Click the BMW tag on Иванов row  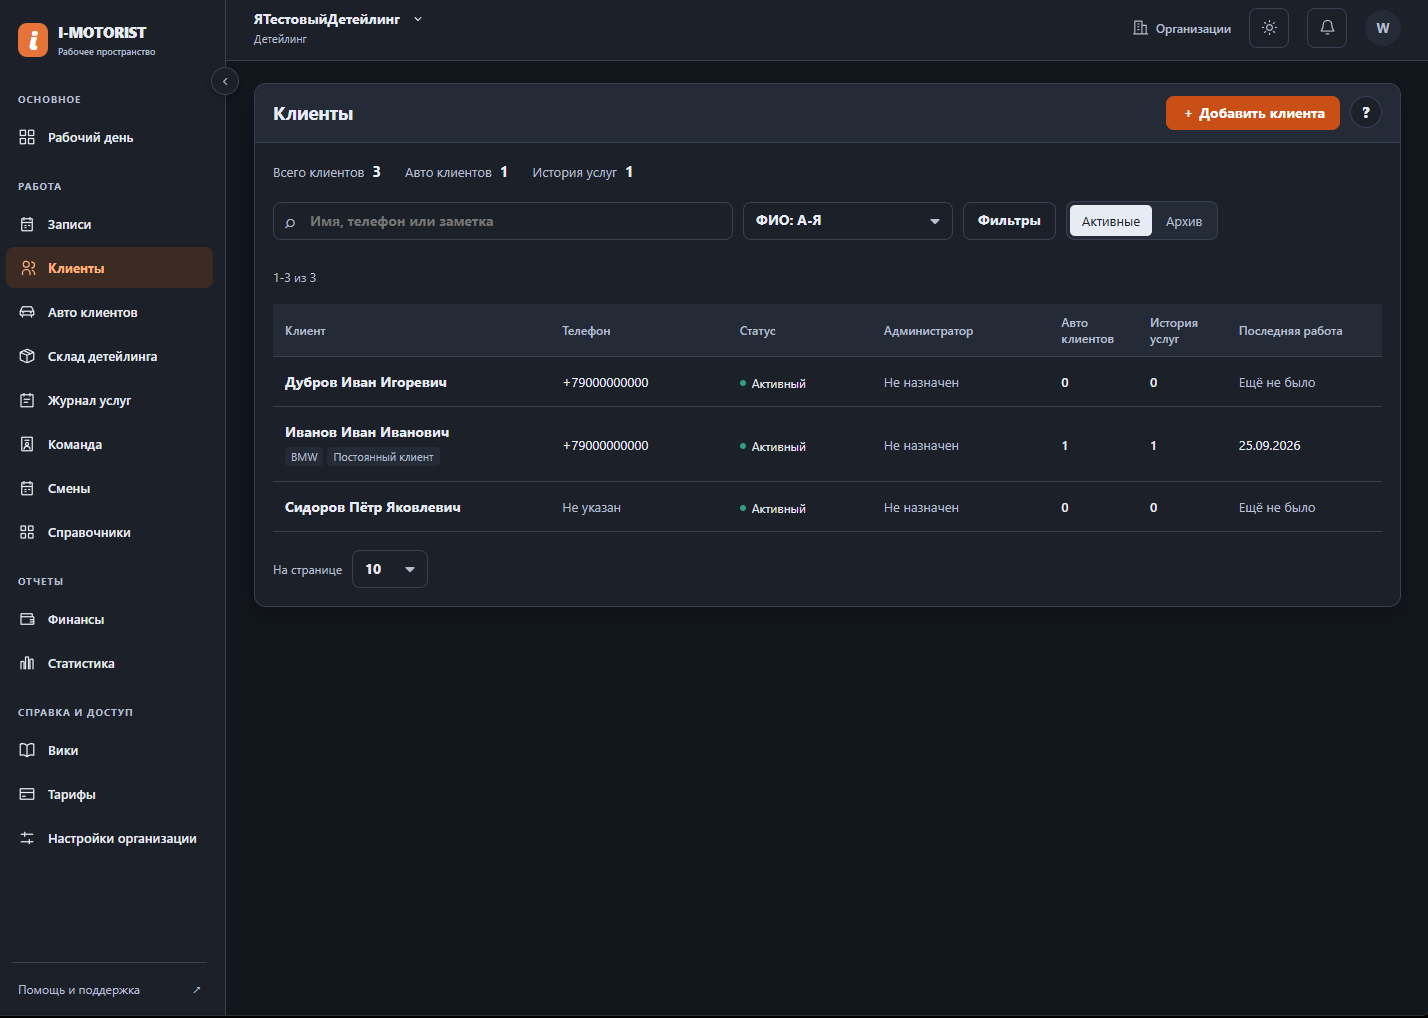tap(304, 457)
